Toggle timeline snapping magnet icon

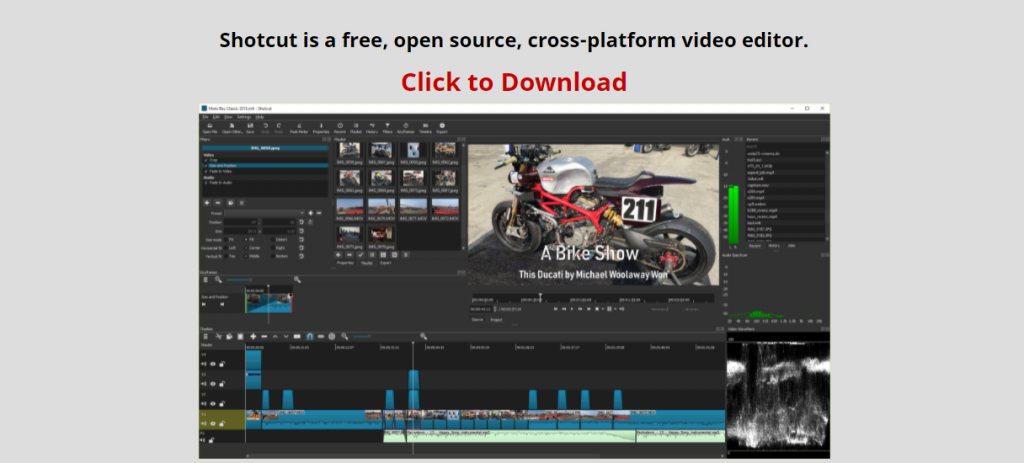(x=310, y=336)
